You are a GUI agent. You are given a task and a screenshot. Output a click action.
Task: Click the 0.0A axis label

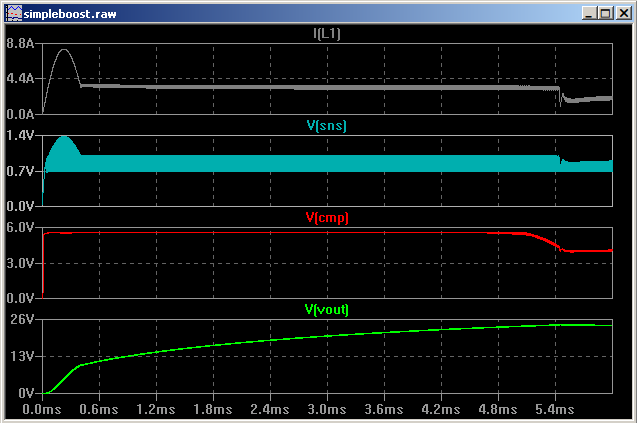click(x=20, y=114)
